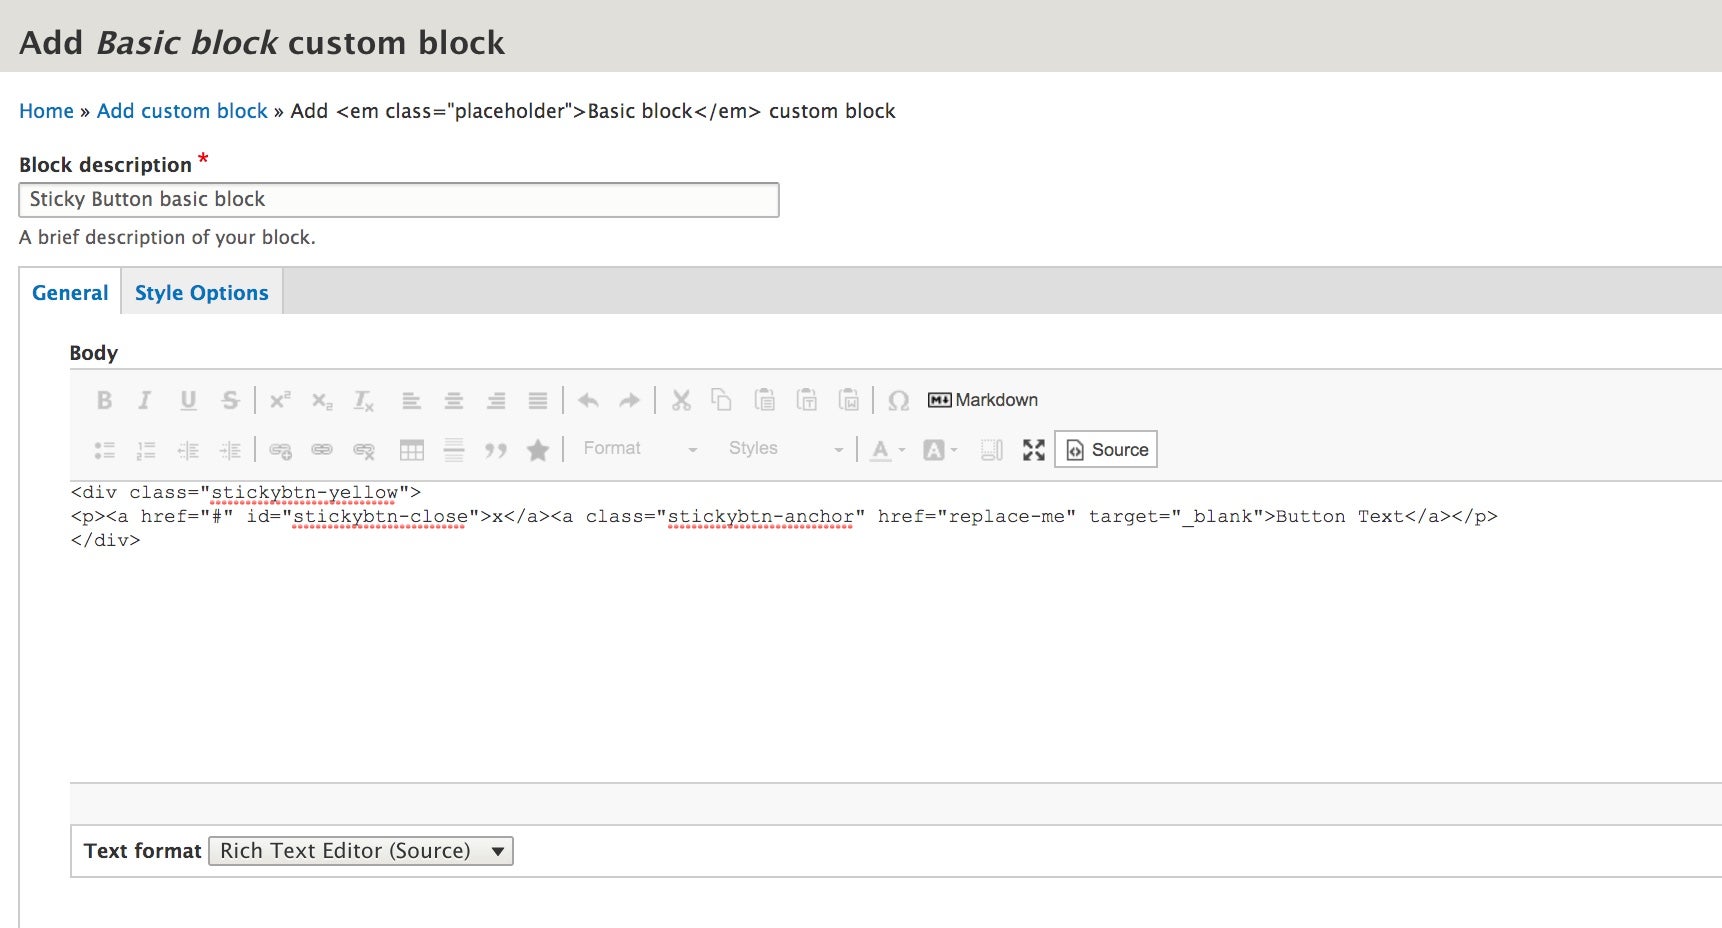Toggle bold text formatting

(103, 400)
